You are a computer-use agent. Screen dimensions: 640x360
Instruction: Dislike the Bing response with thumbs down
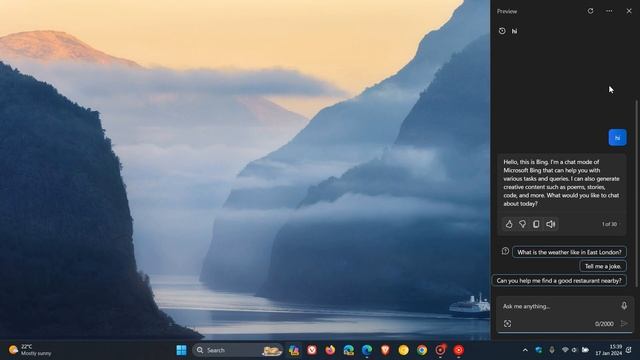(x=522, y=224)
